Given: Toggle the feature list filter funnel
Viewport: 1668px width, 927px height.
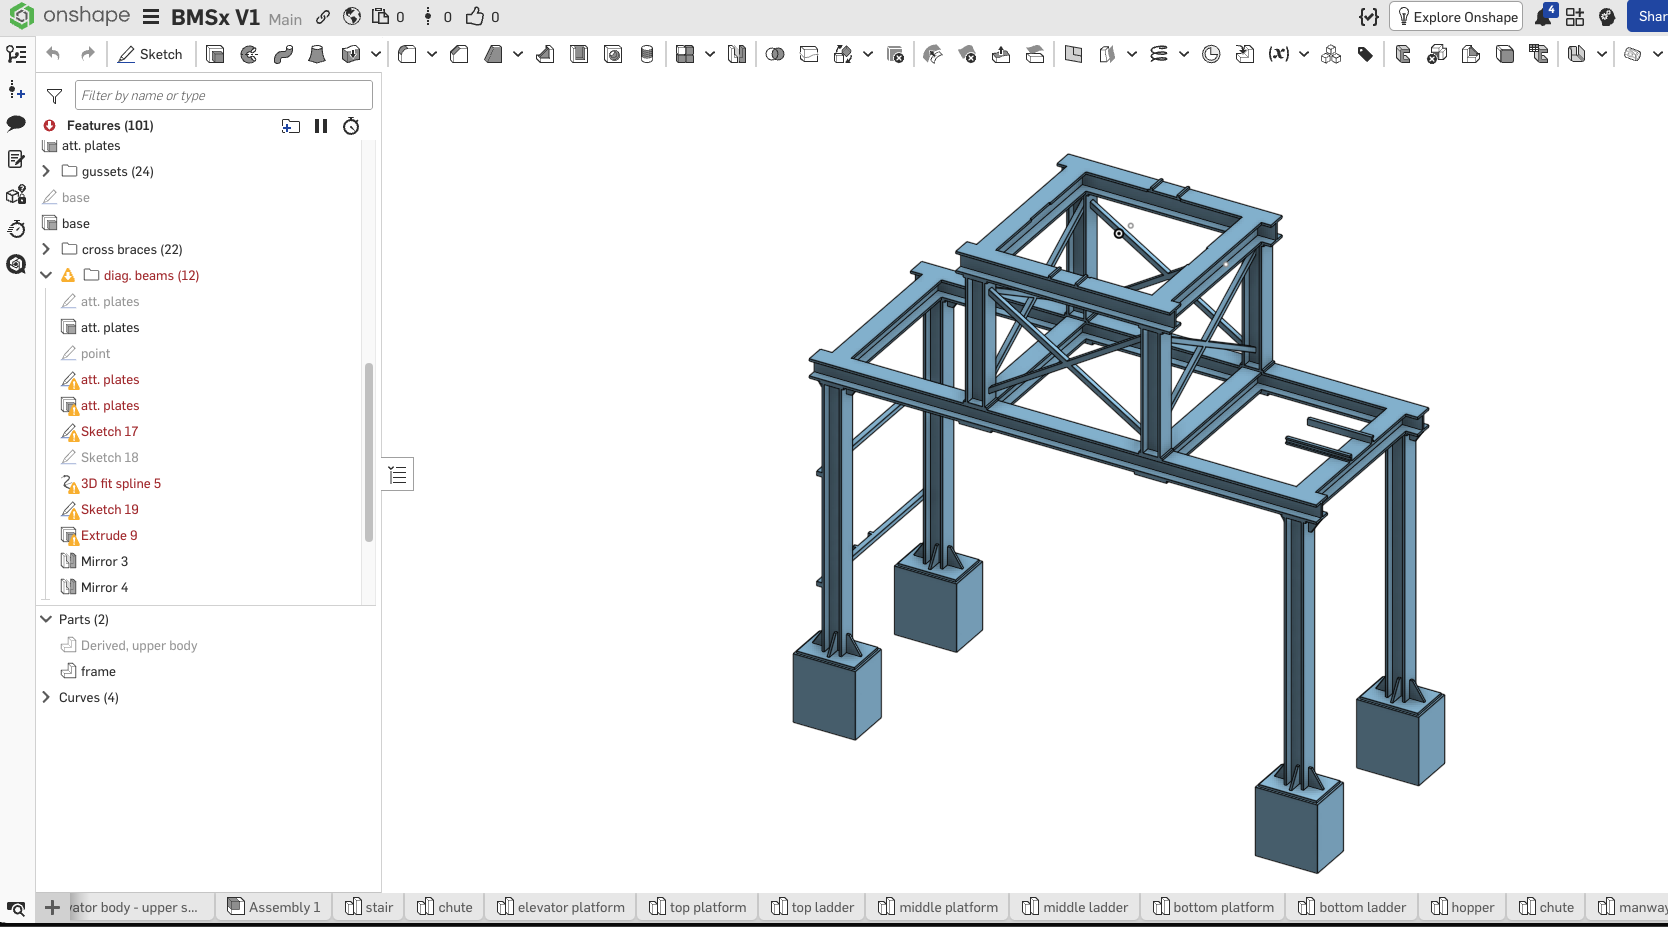Looking at the screenshot, I should [x=55, y=96].
